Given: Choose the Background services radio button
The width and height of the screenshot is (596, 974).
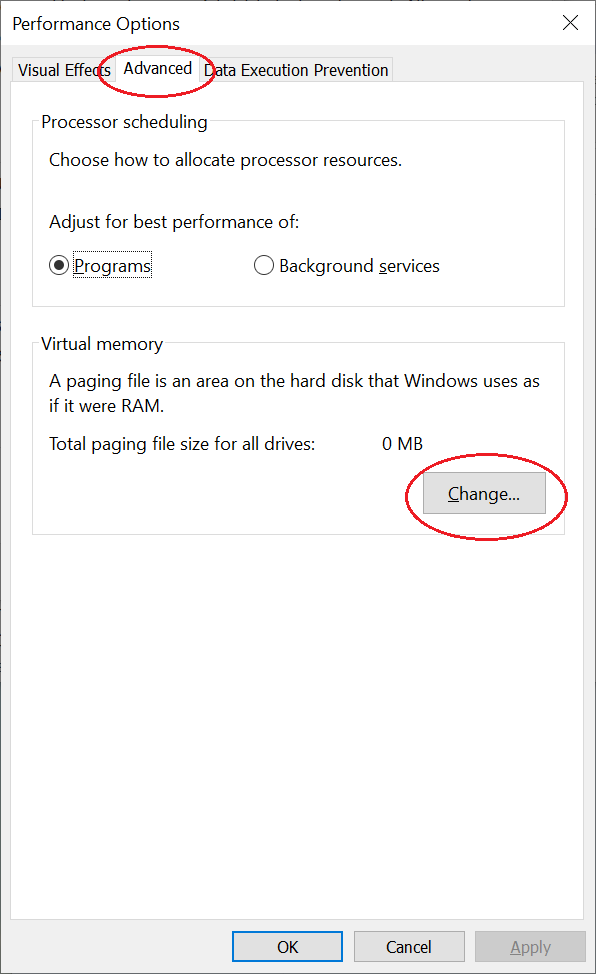Looking at the screenshot, I should point(264,266).
